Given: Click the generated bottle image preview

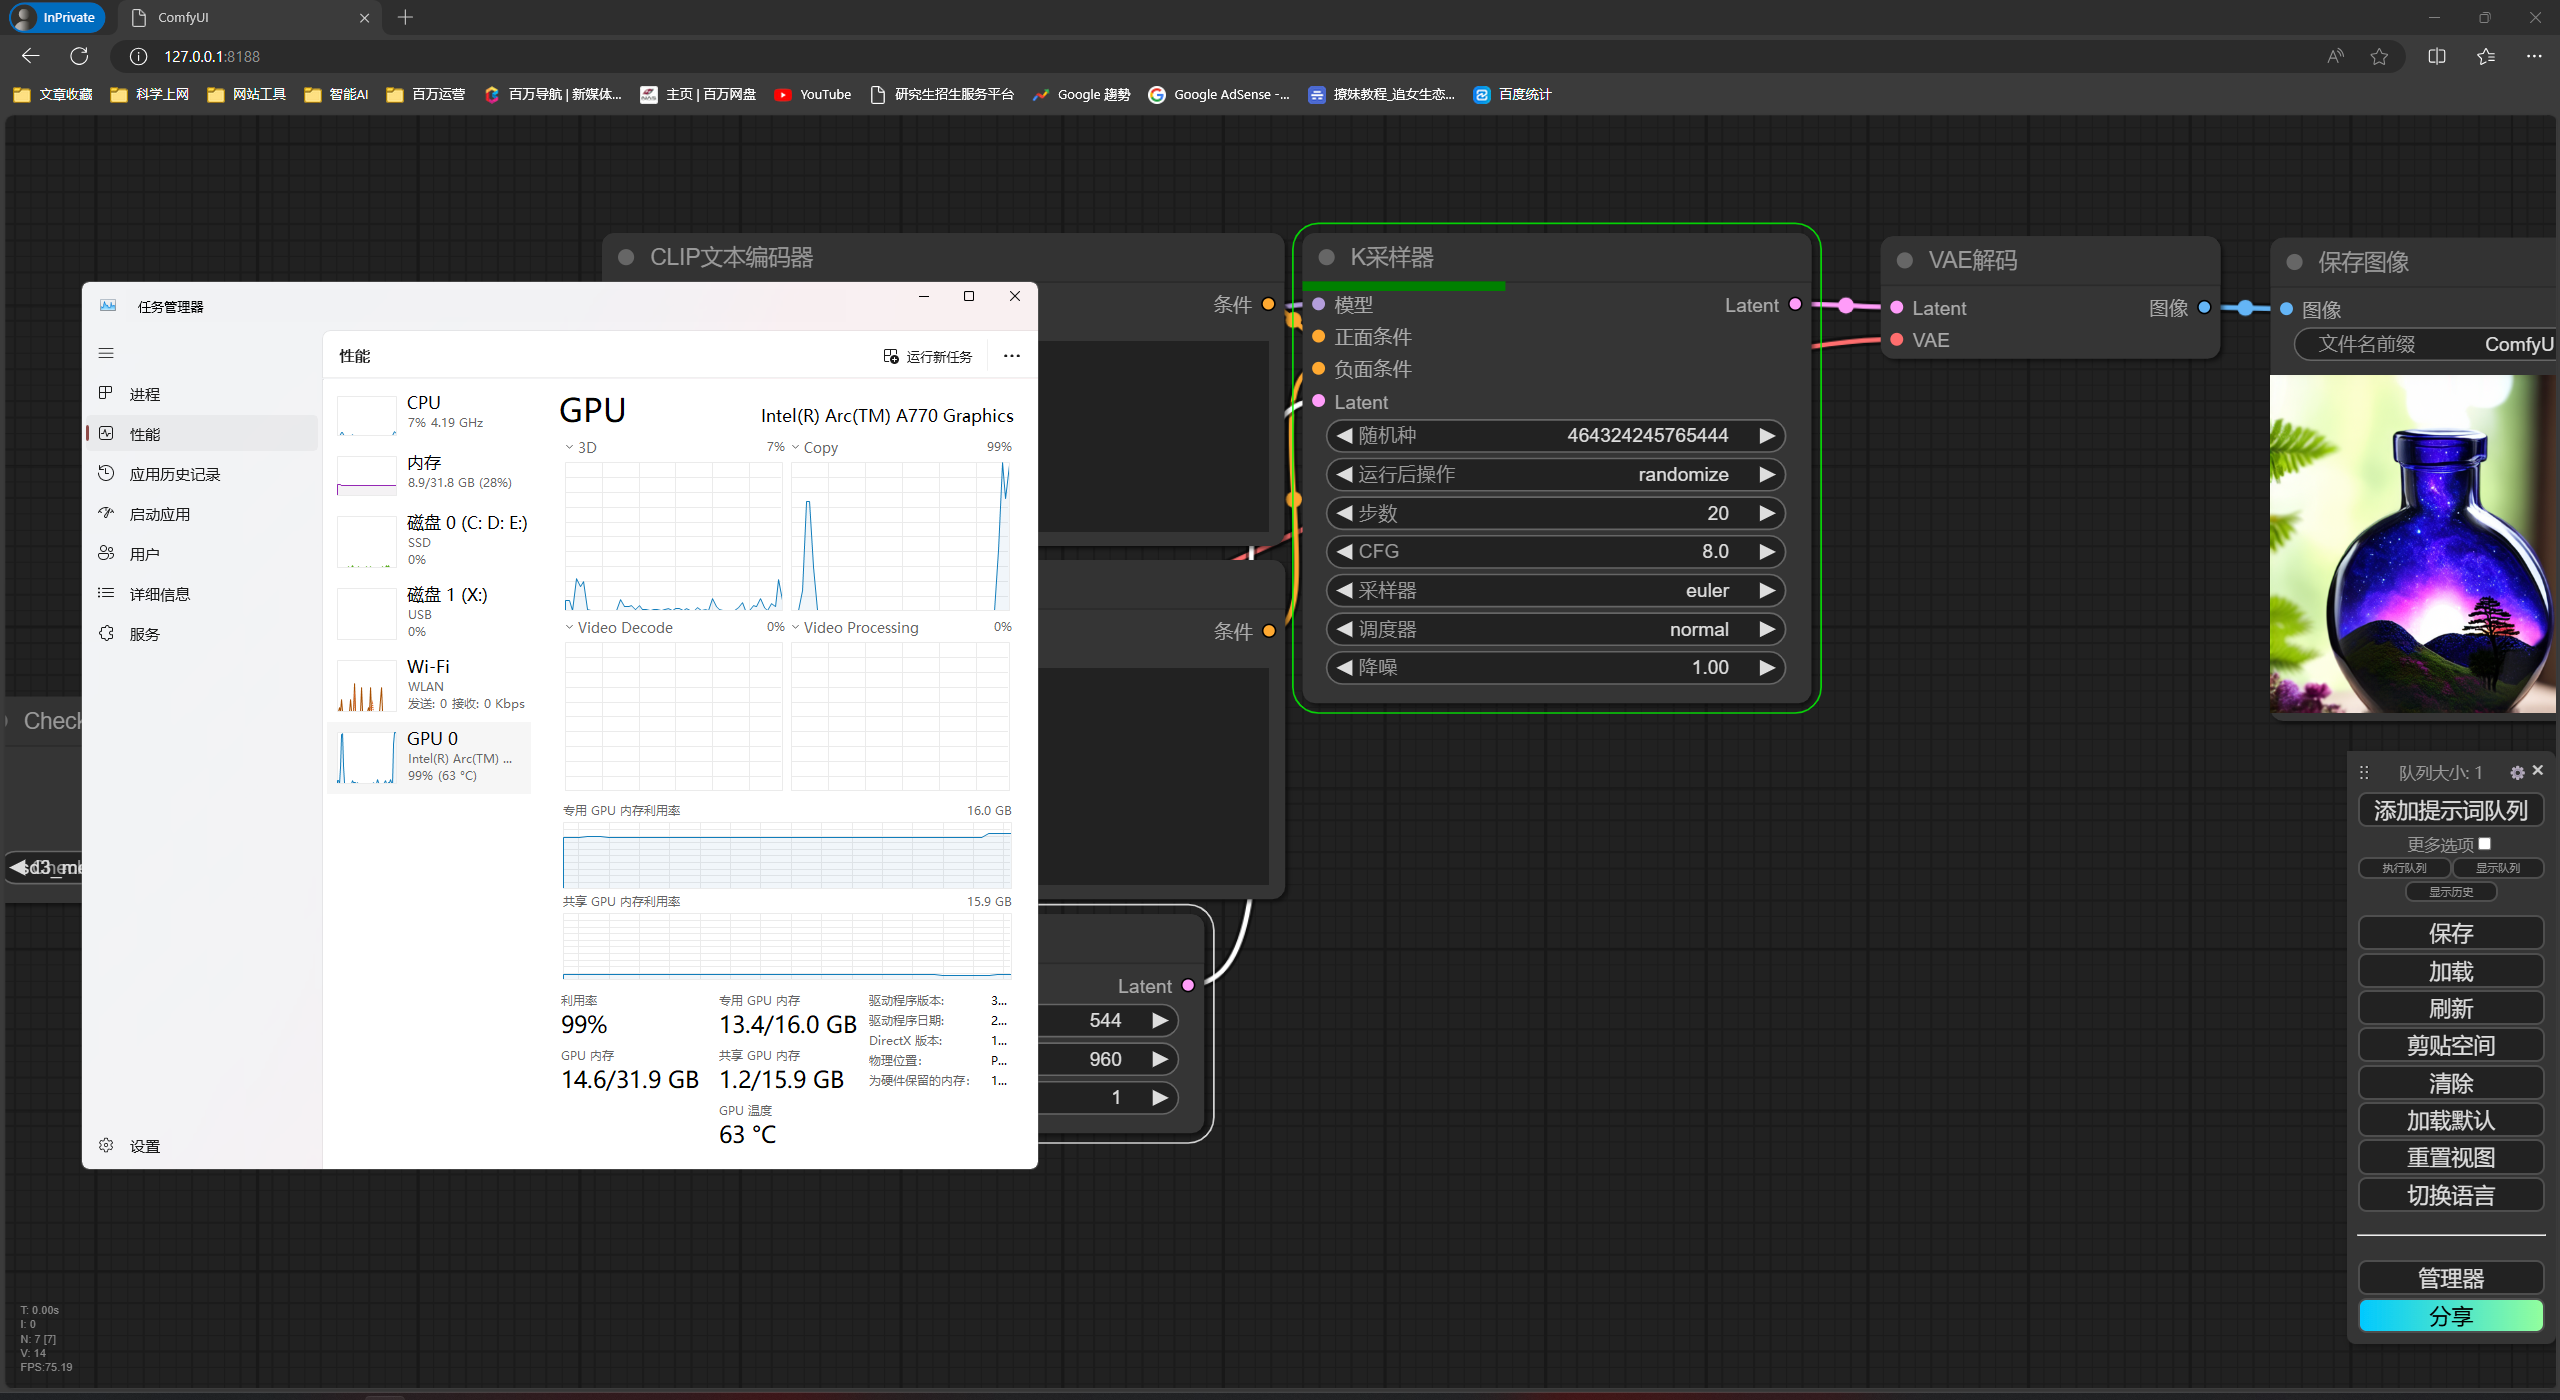Looking at the screenshot, I should [x=2412, y=545].
